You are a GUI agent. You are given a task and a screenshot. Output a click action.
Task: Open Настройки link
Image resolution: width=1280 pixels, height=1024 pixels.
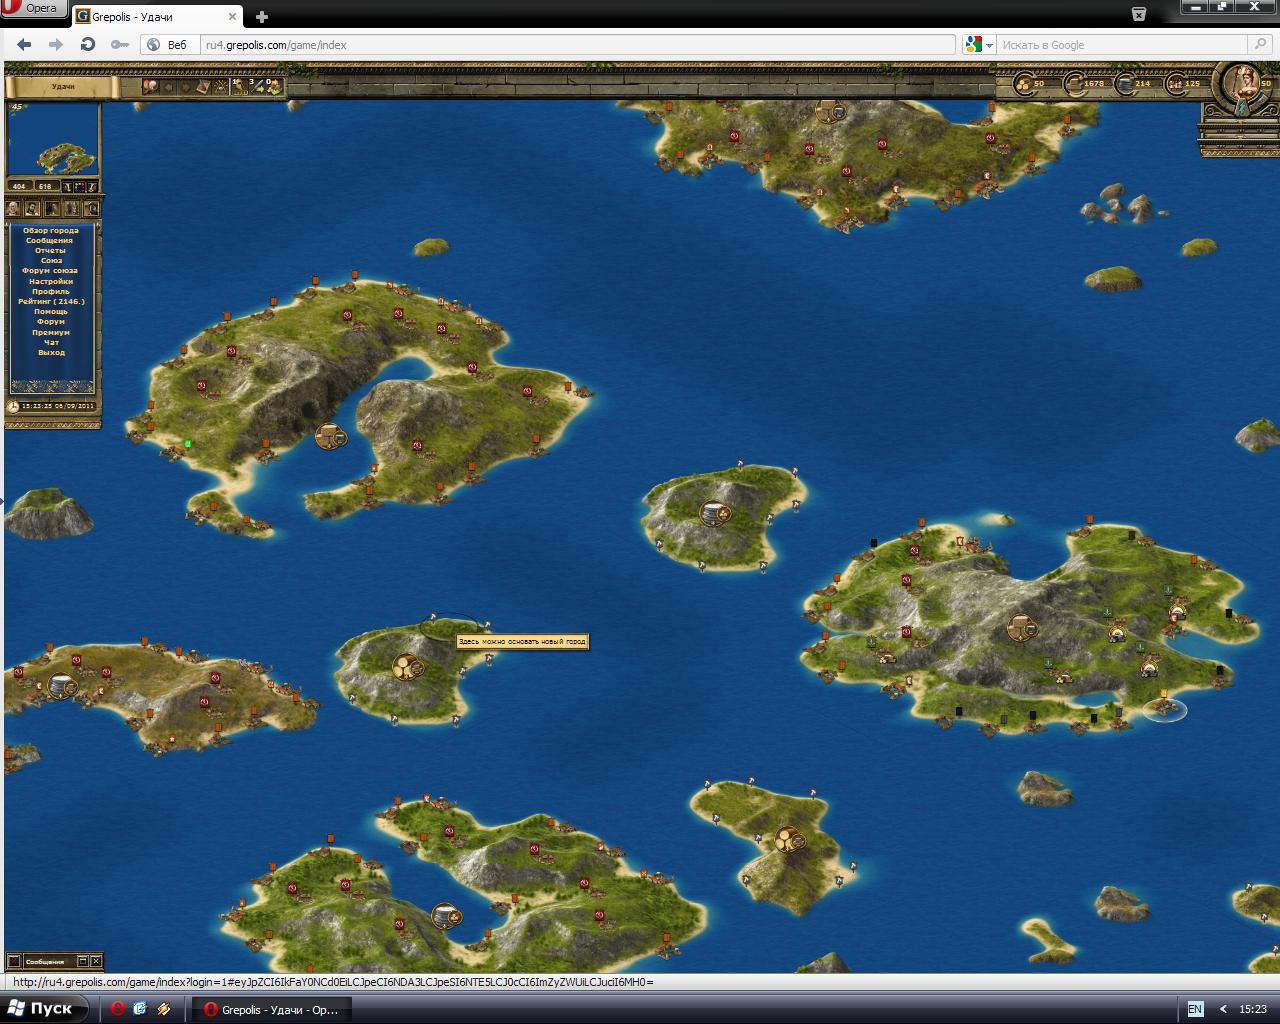click(51, 282)
